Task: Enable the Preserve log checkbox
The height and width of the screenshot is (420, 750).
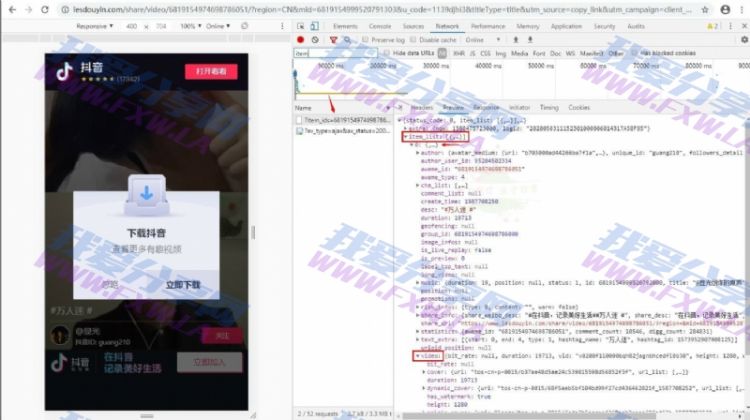Action: tap(365, 40)
